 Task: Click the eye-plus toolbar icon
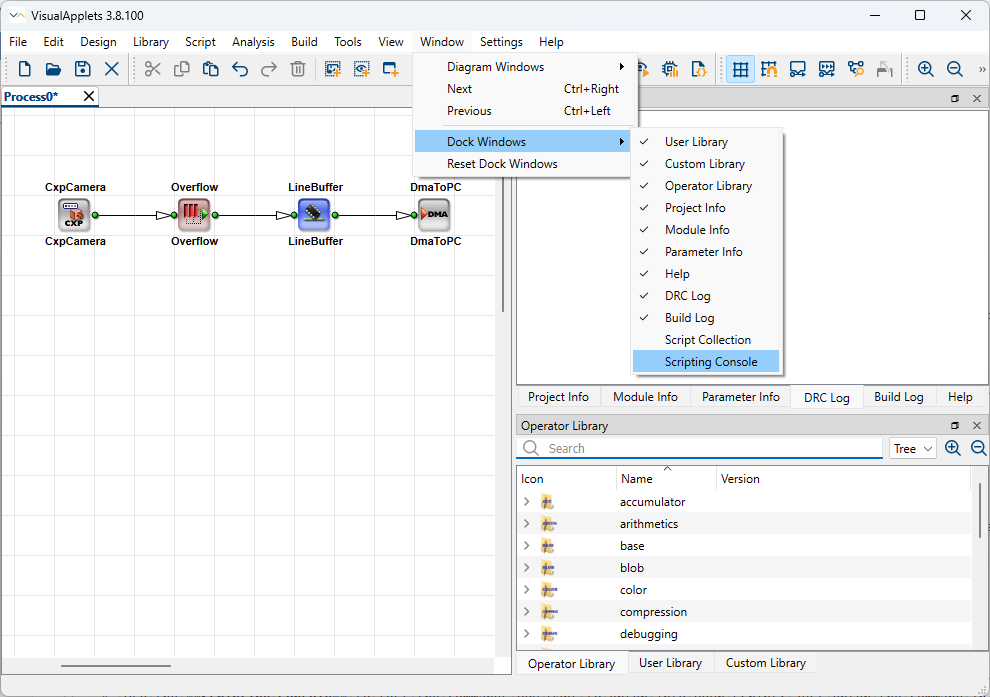pos(362,69)
